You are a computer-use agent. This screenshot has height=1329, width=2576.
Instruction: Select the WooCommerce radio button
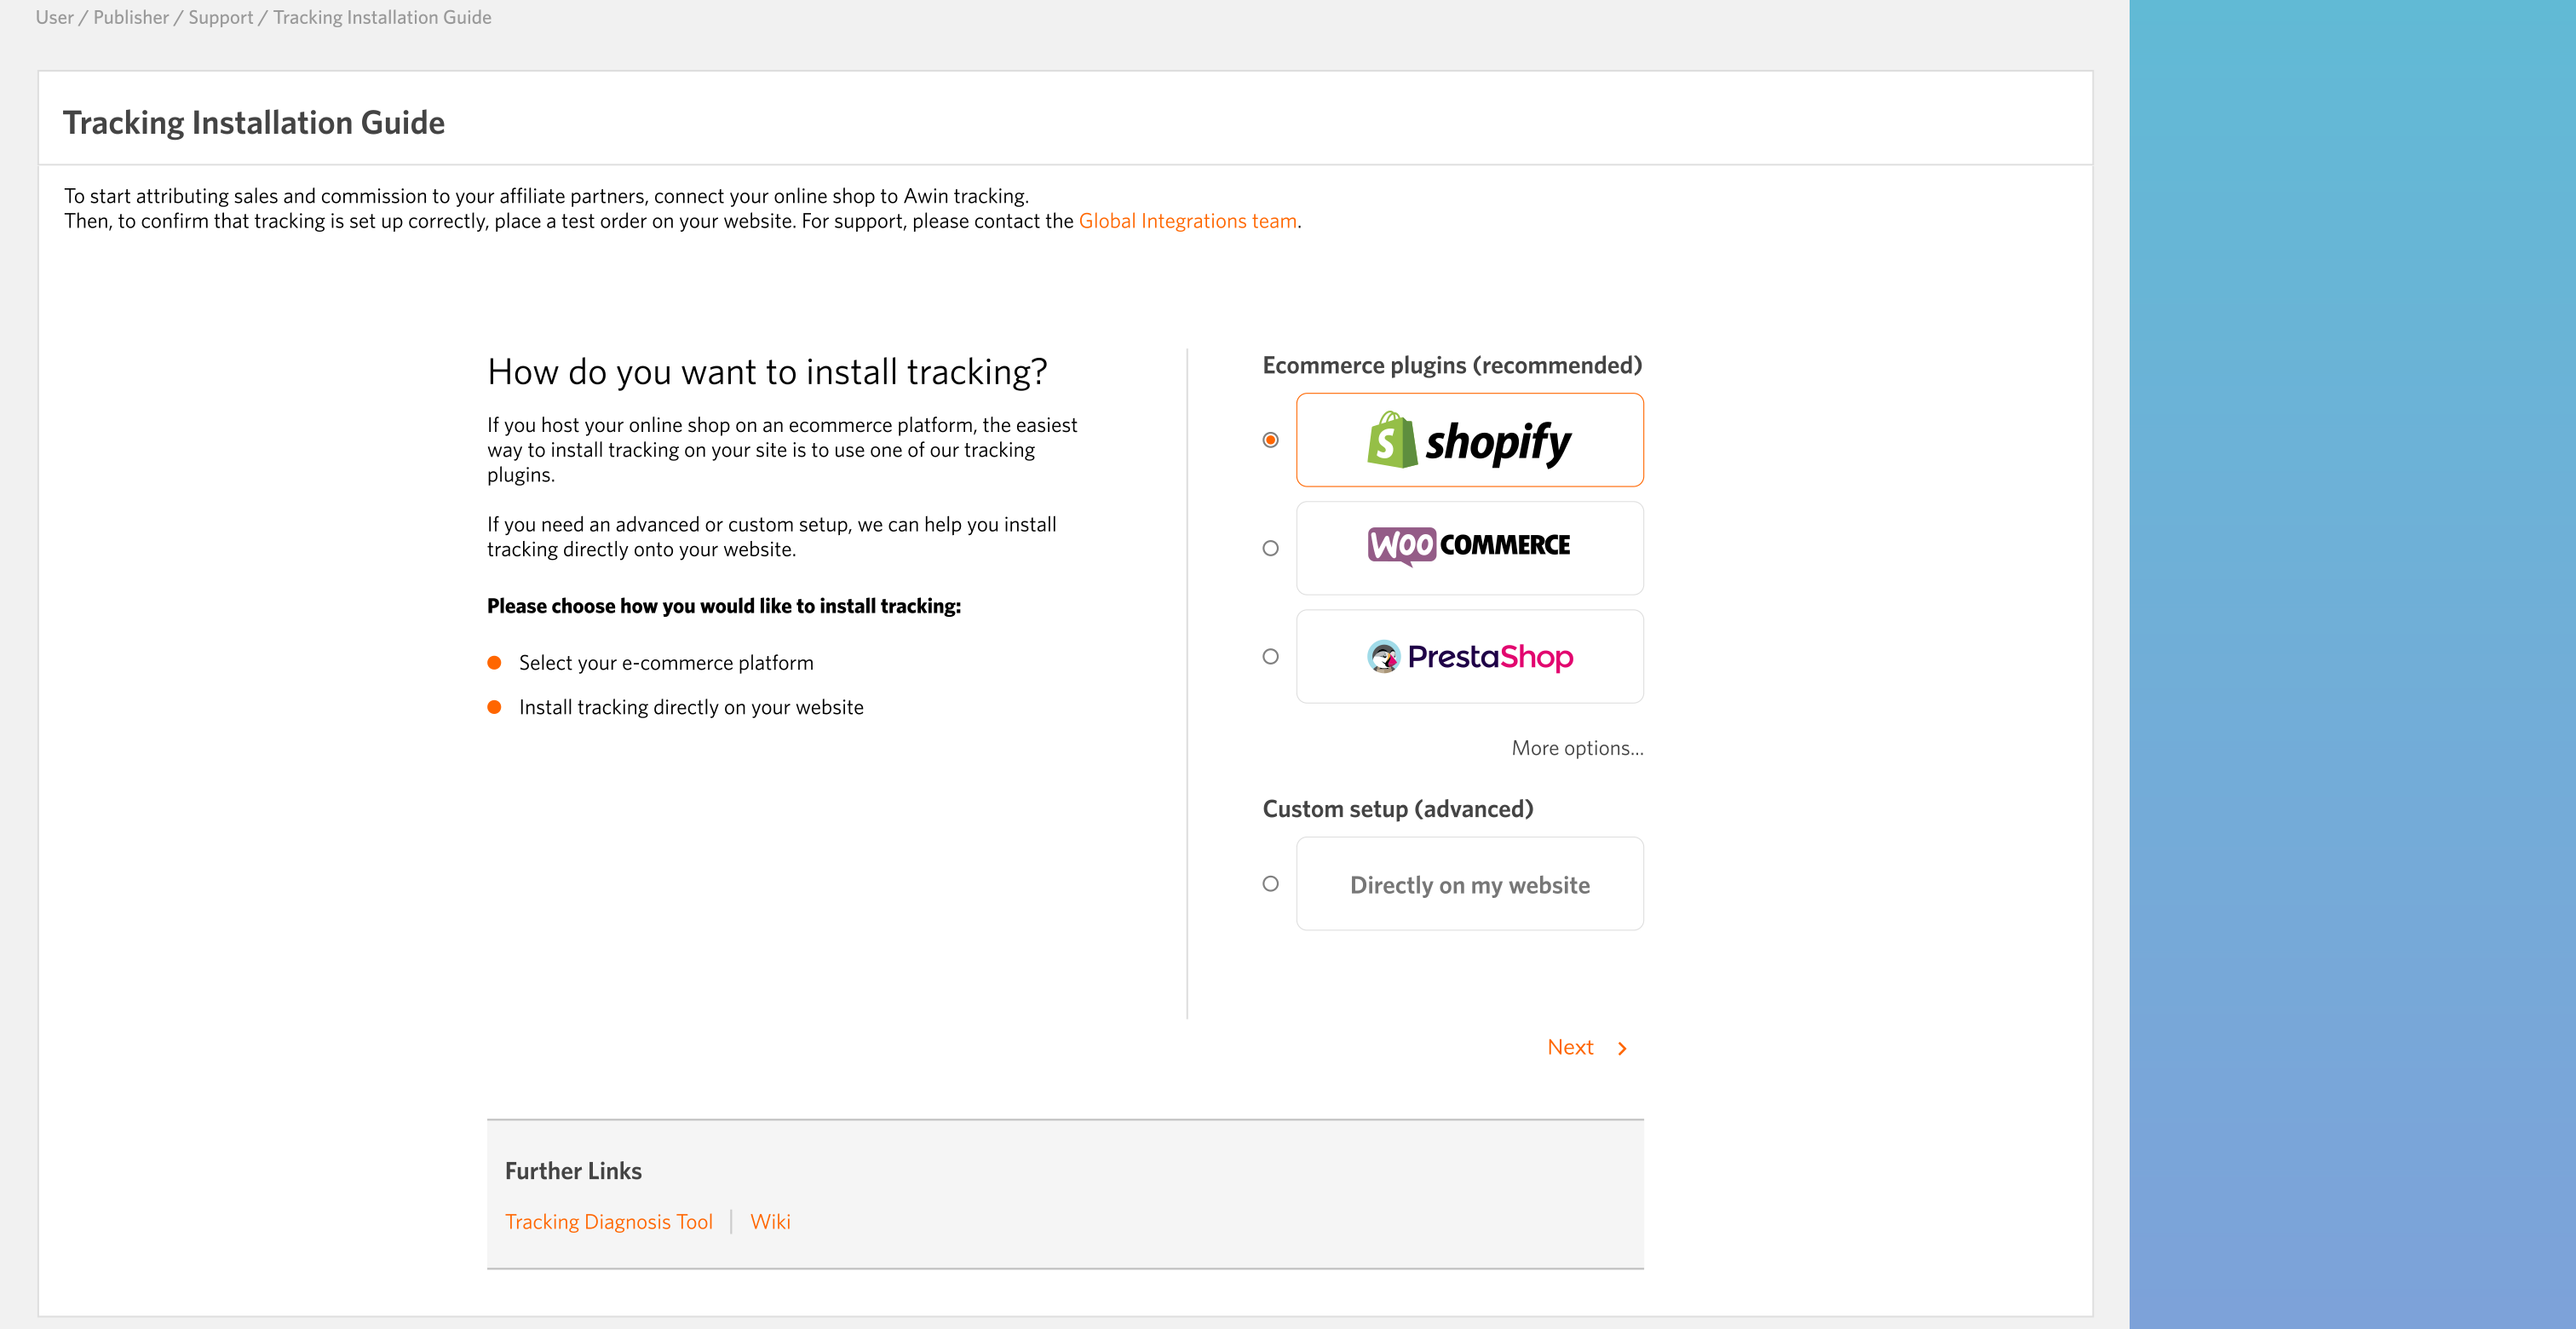(1270, 548)
